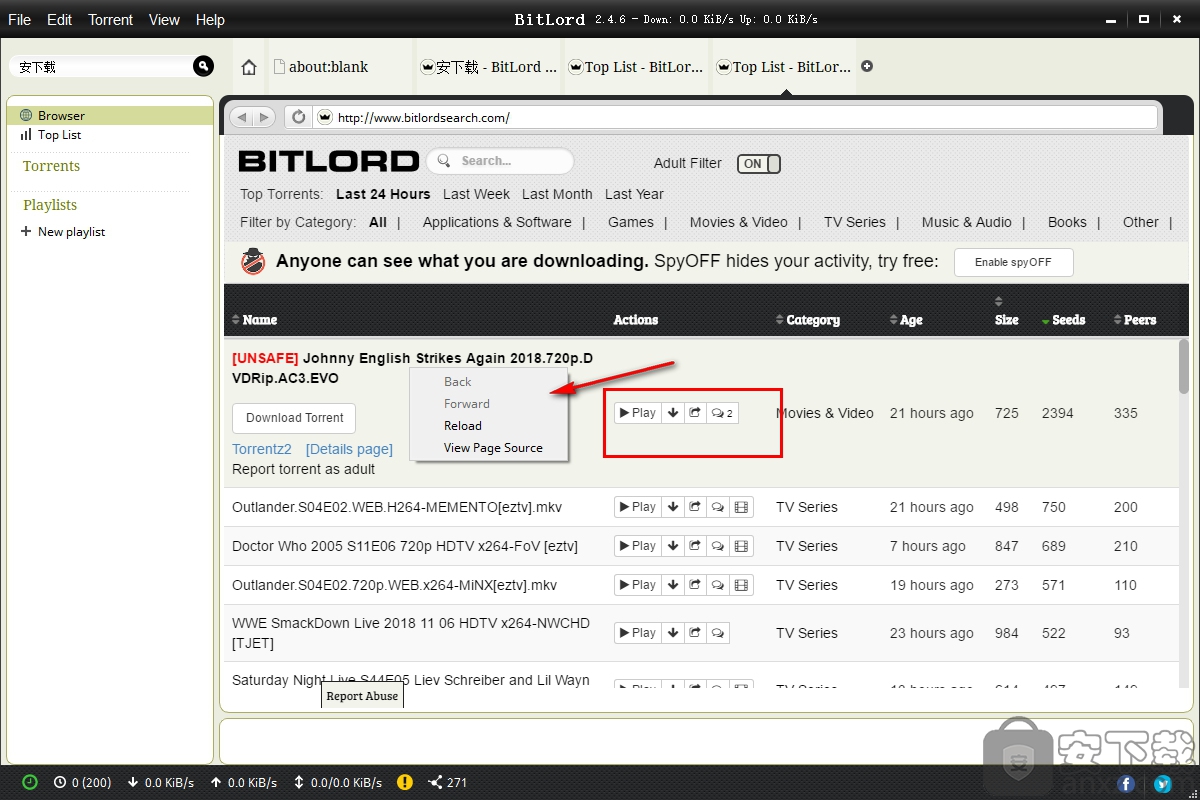This screenshot has height=800, width=1200.
Task: Open the Details page link
Action: click(349, 450)
